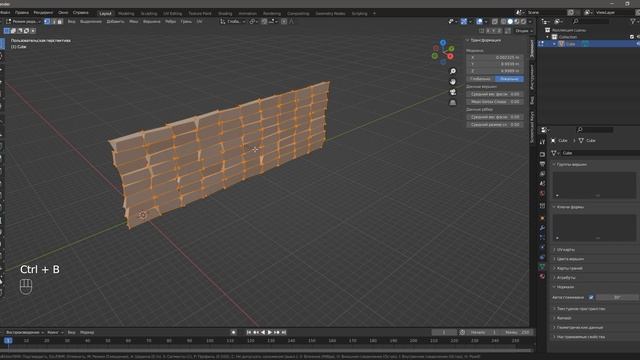Click the Z median coordinate field
This screenshot has width=640, height=360.
[495, 71]
